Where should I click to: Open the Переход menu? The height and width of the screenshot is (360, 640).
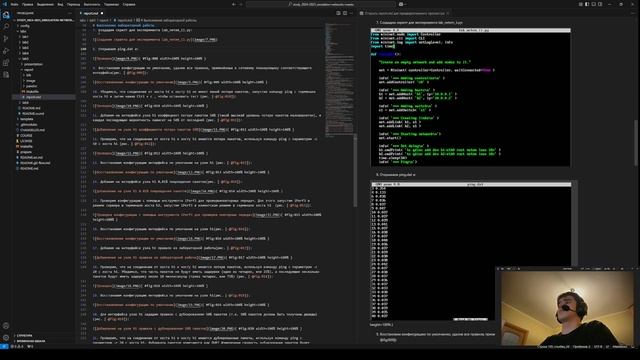pos(73,4)
